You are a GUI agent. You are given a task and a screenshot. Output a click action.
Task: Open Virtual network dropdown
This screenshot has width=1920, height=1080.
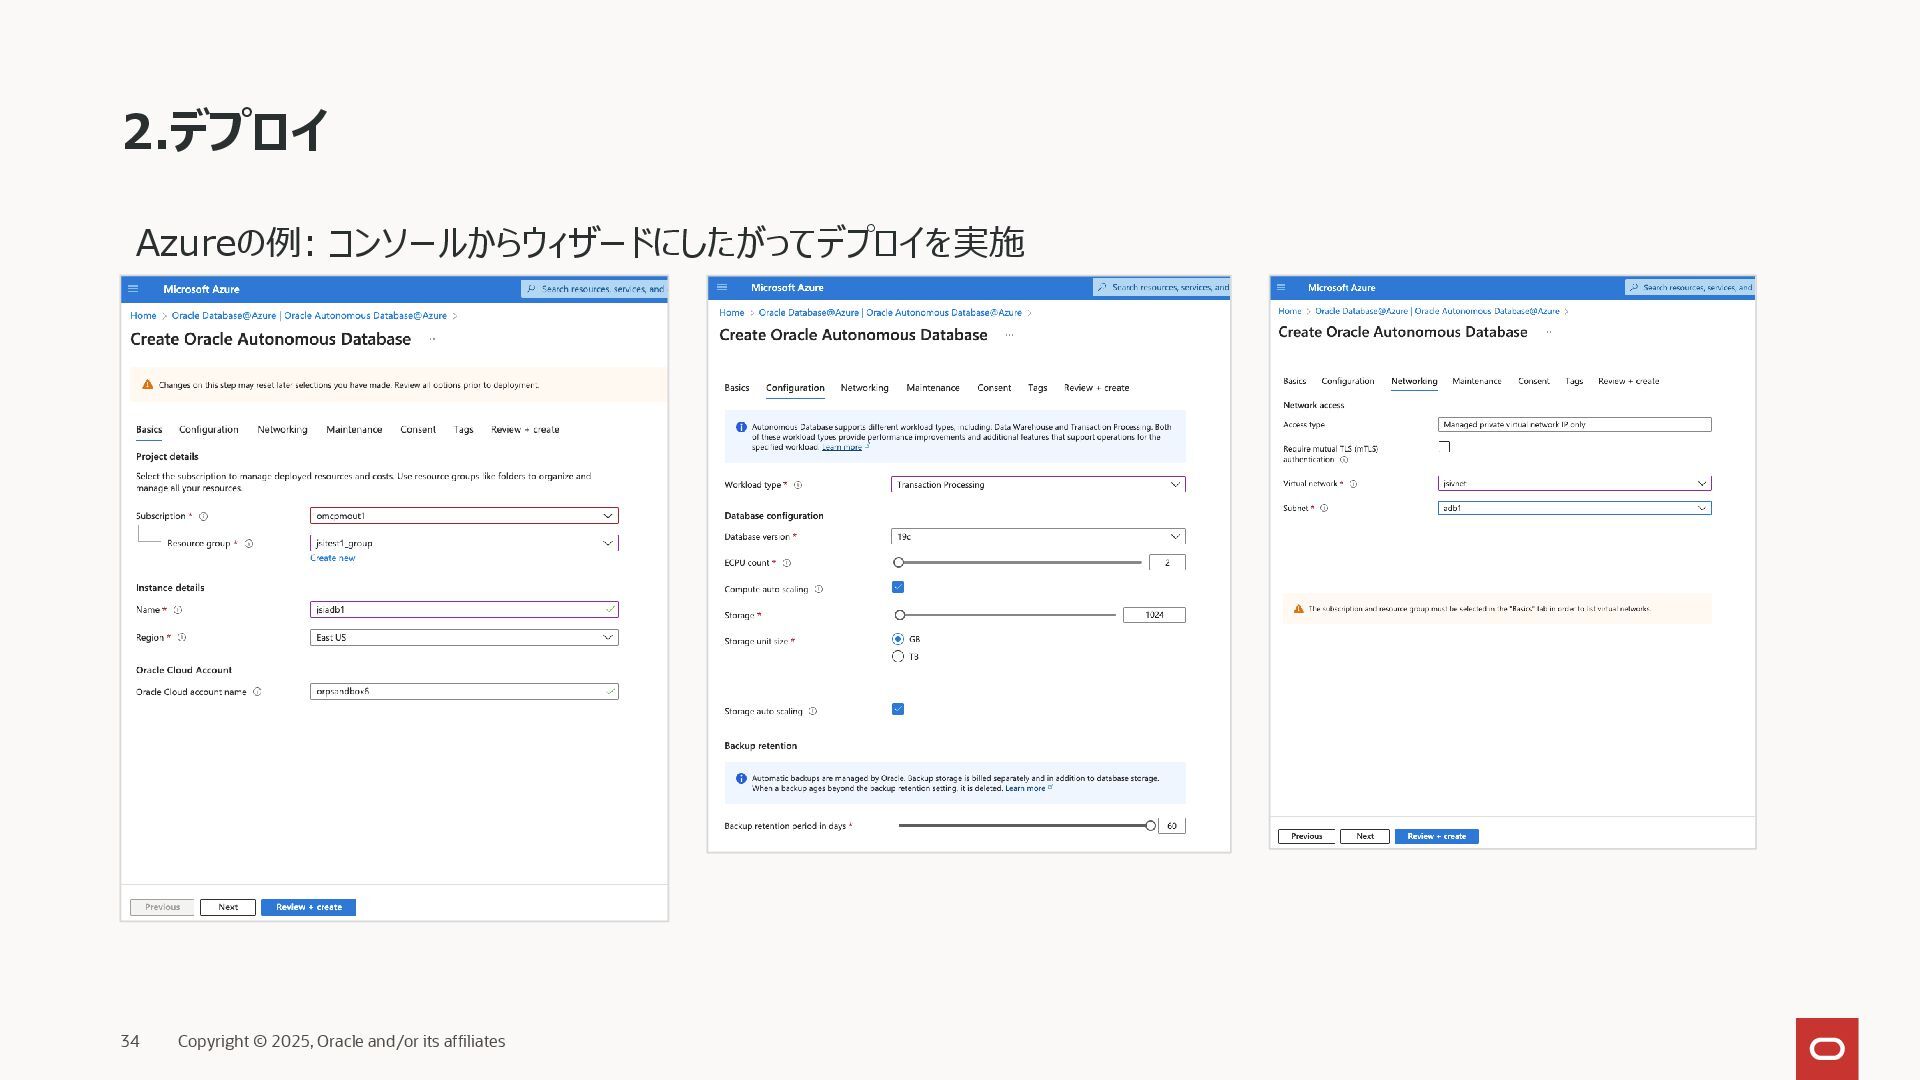click(x=1574, y=484)
